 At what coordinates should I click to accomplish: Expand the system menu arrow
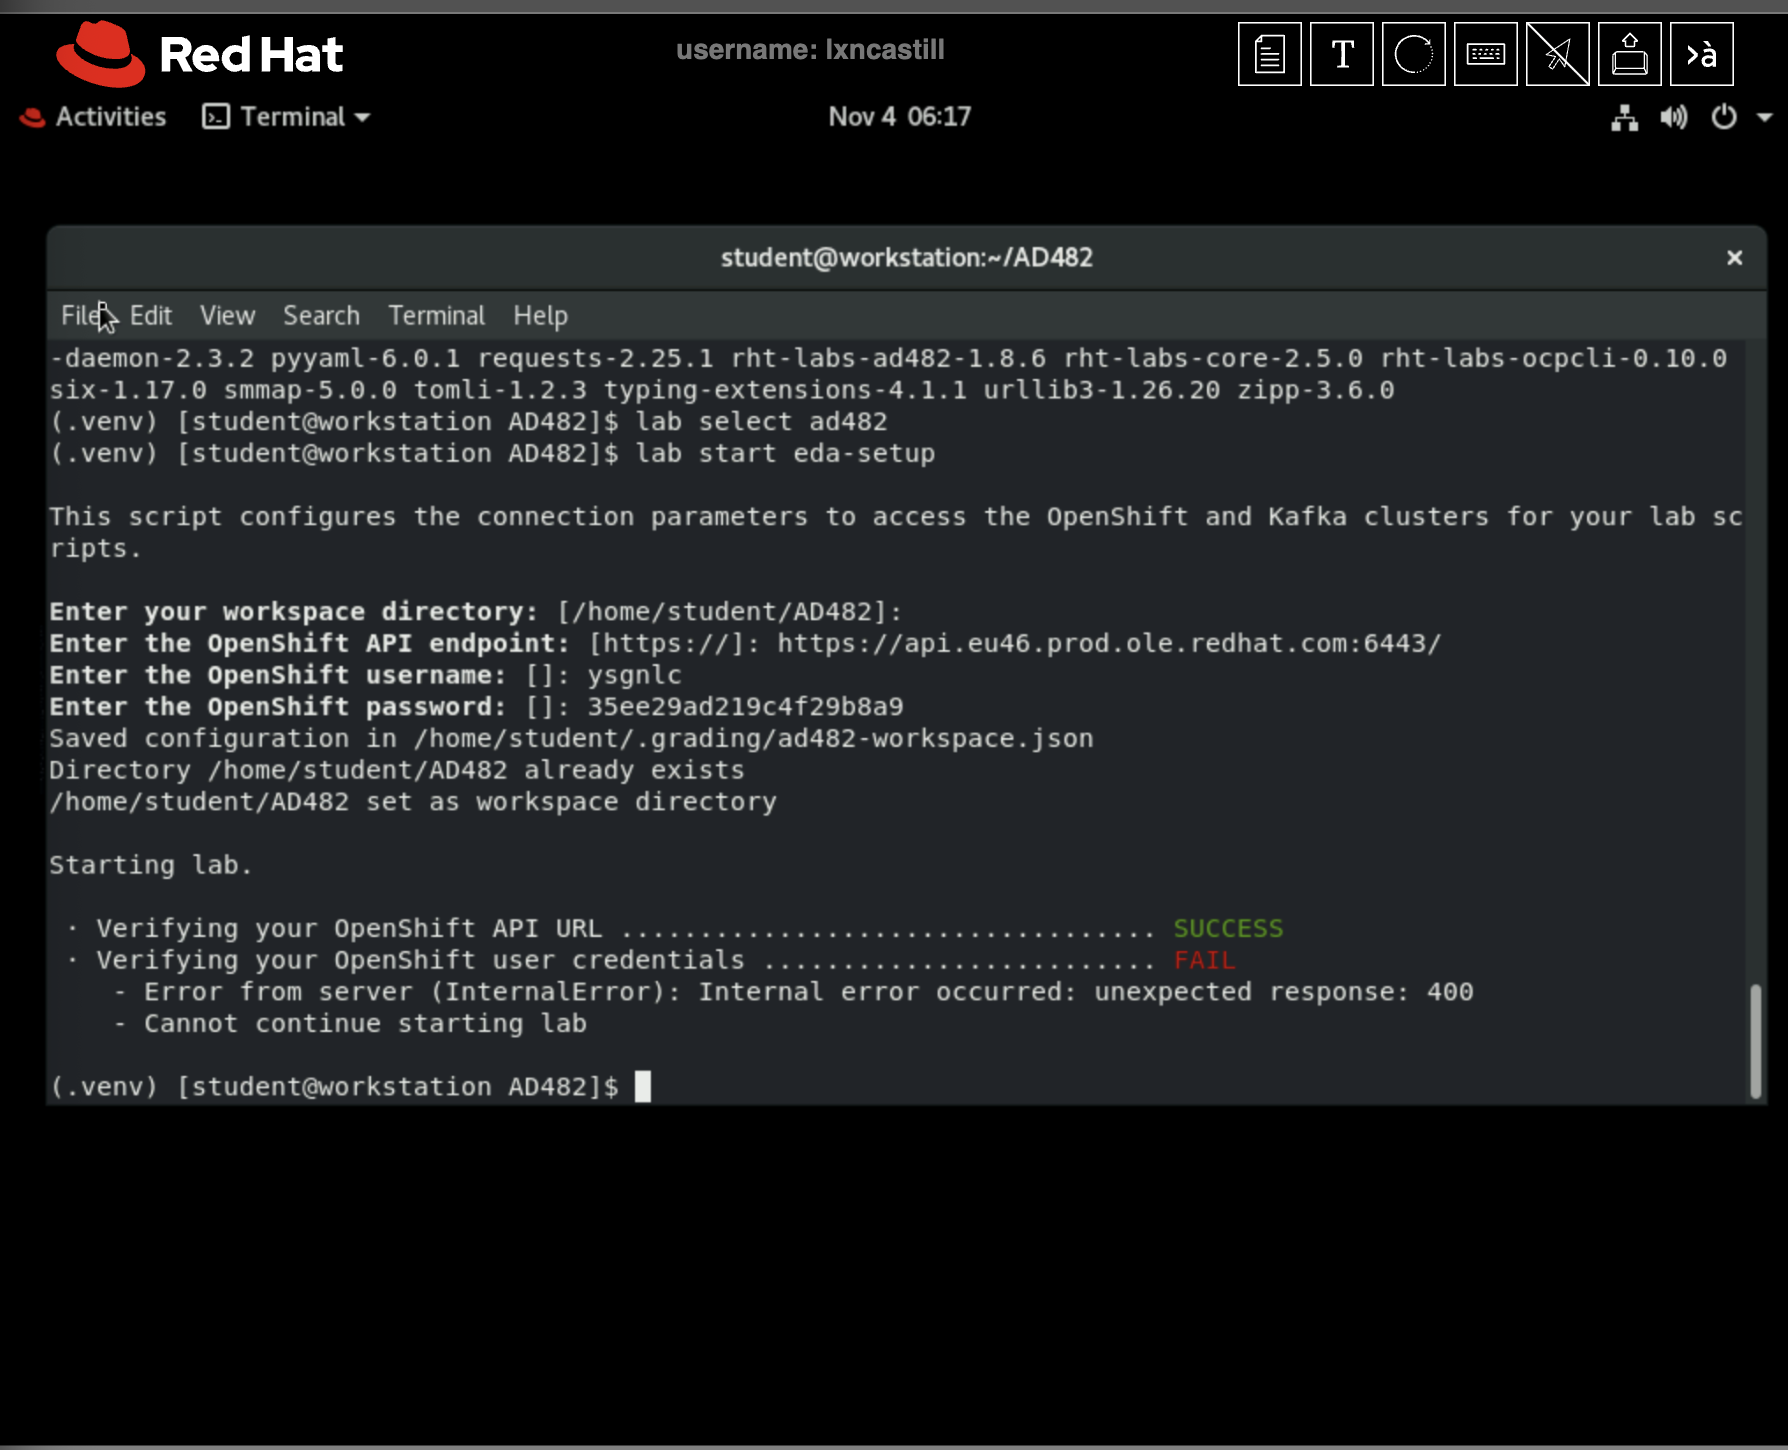[1765, 118]
